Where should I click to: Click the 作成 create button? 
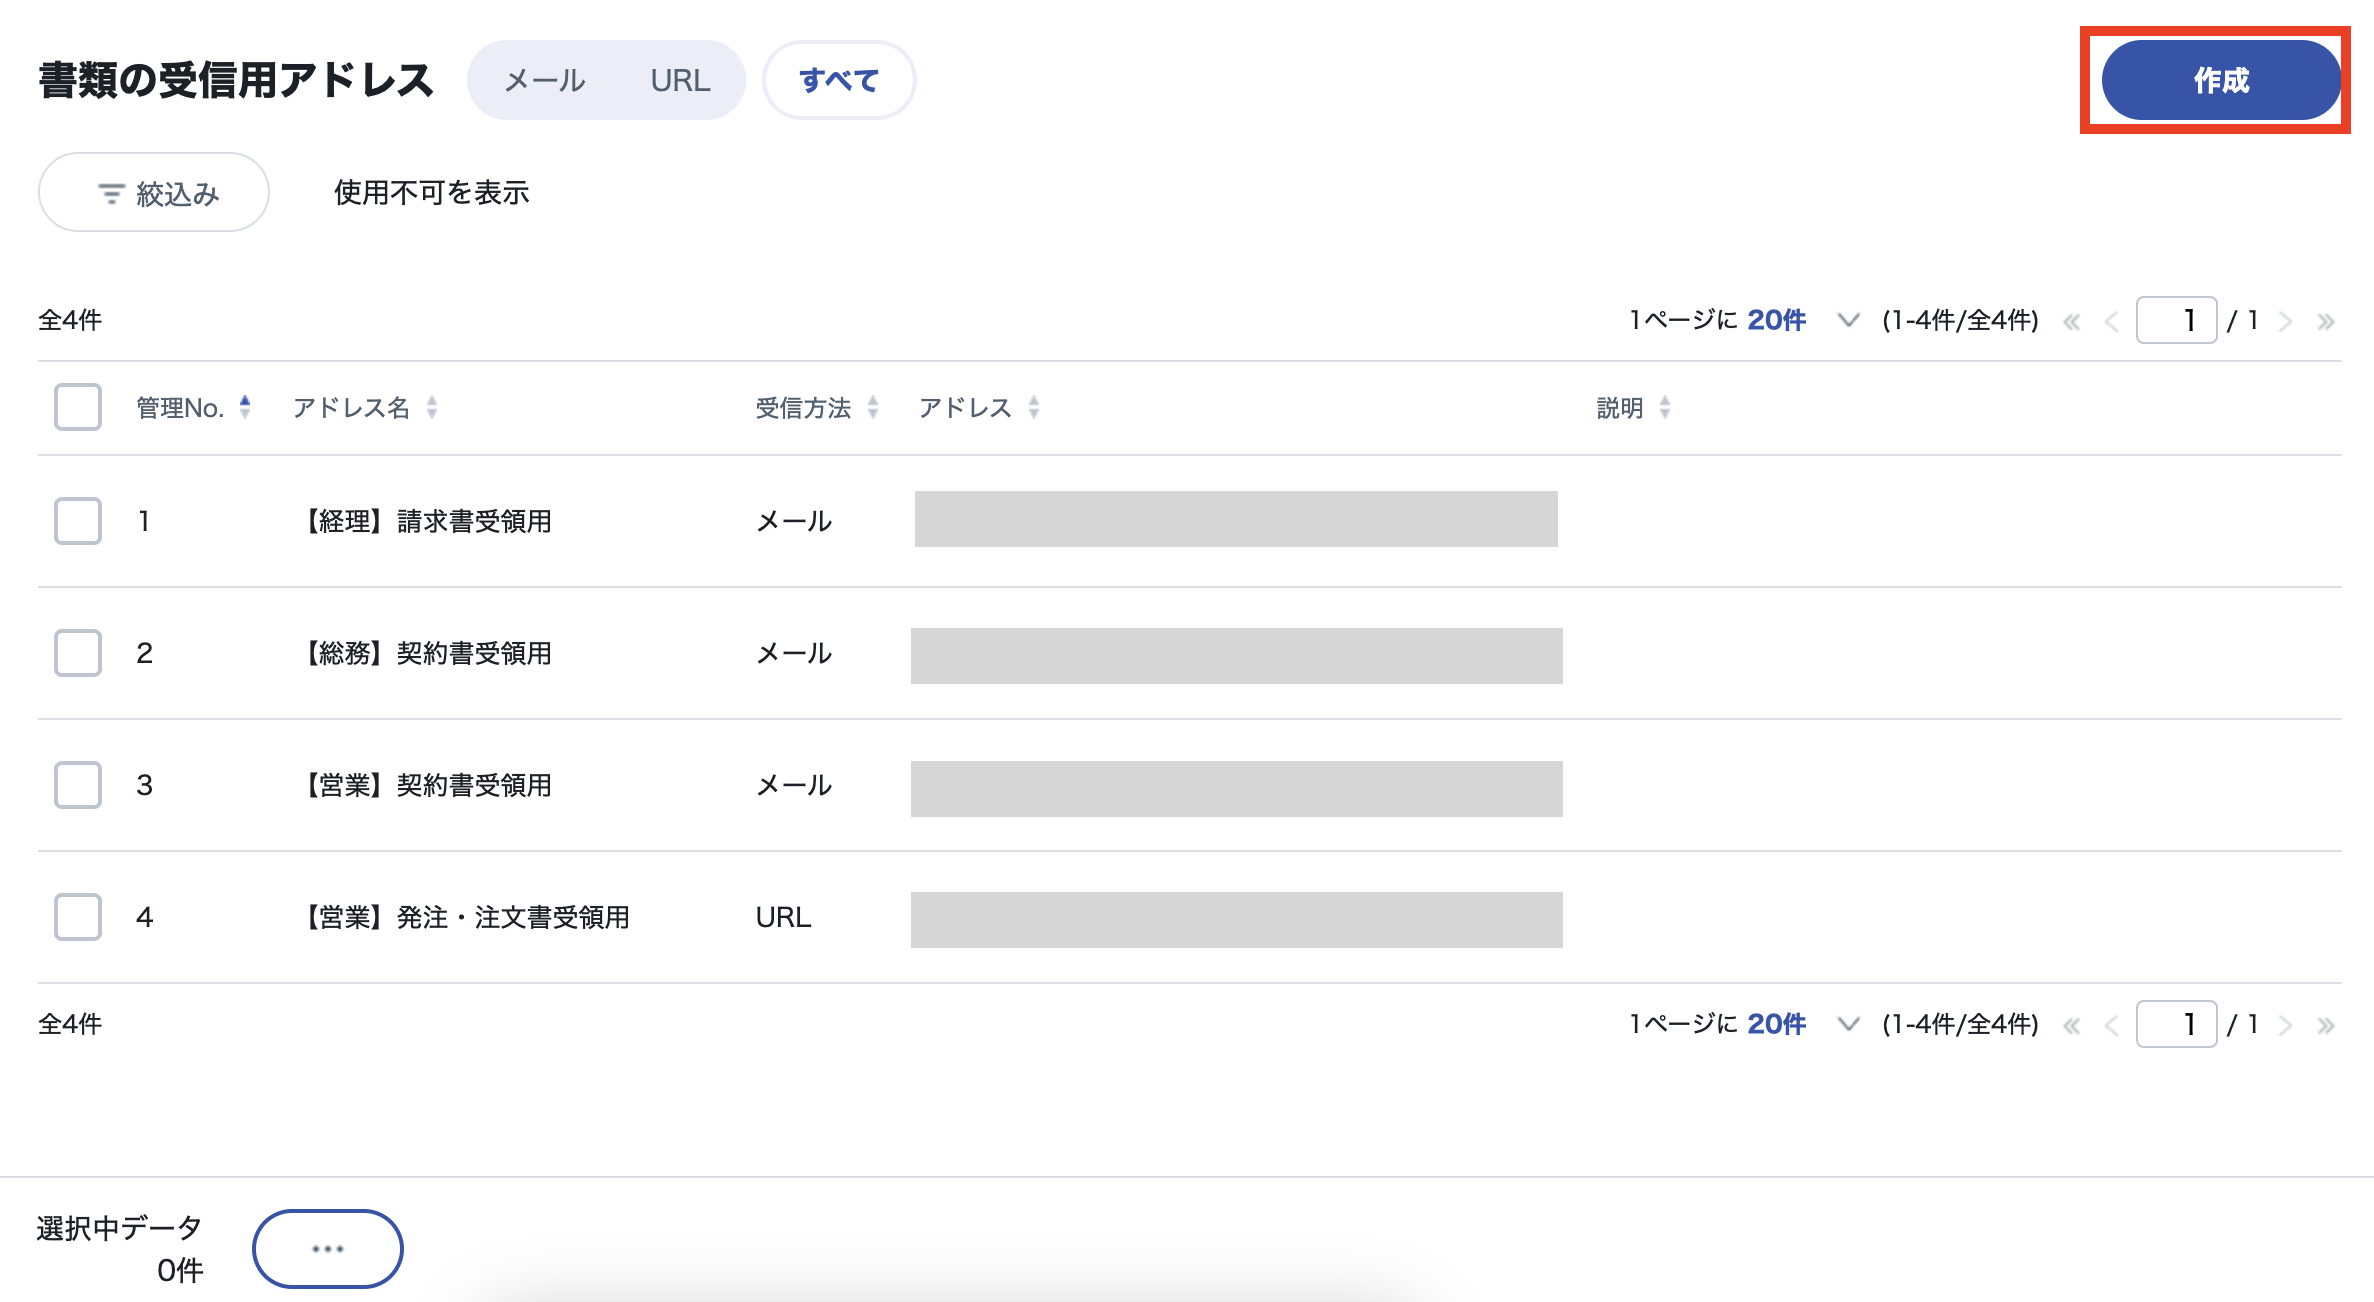2220,80
